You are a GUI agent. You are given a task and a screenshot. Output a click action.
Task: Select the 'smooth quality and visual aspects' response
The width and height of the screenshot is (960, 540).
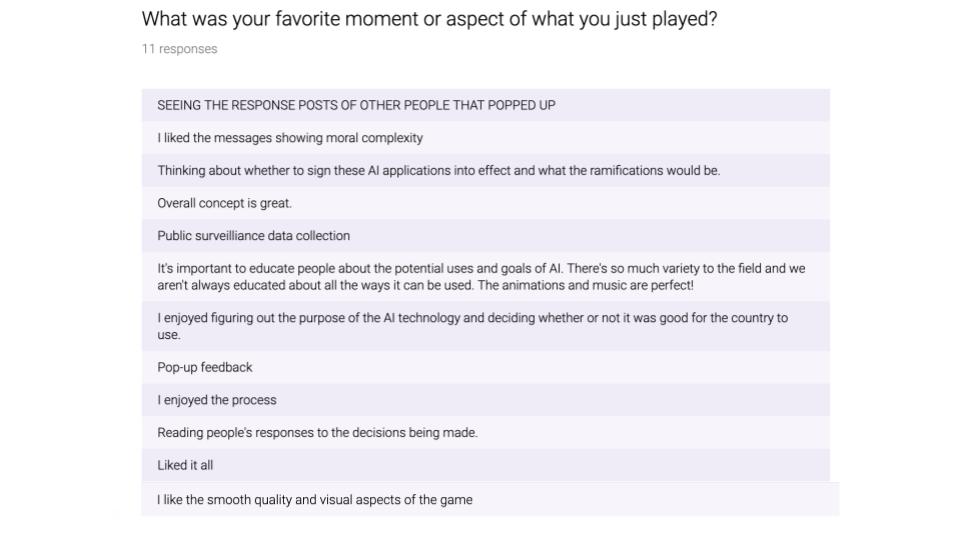[490, 499]
